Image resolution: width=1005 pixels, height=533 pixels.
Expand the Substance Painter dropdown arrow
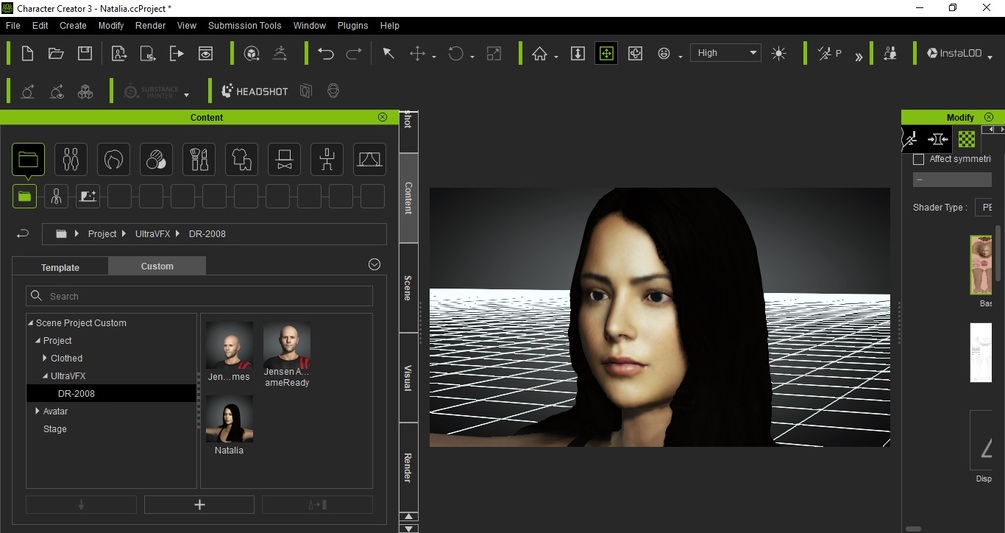click(x=187, y=95)
